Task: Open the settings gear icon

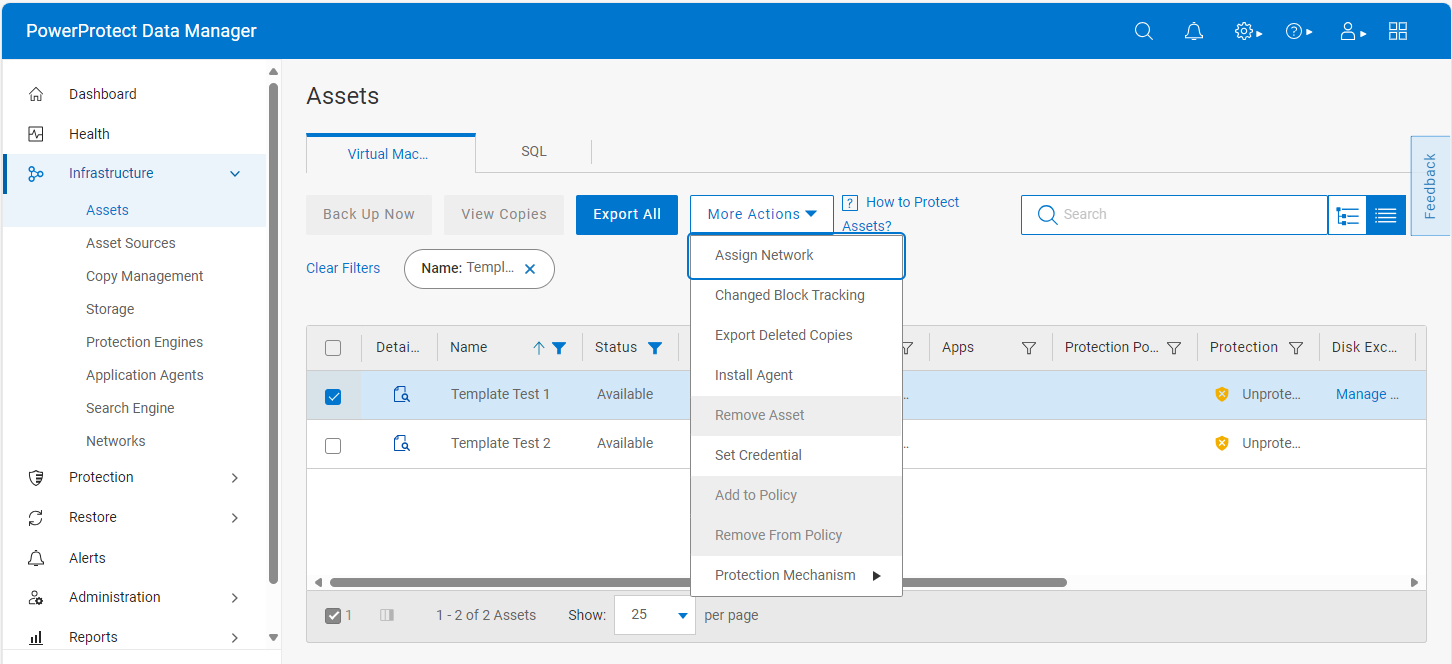Action: pyautogui.click(x=1243, y=30)
